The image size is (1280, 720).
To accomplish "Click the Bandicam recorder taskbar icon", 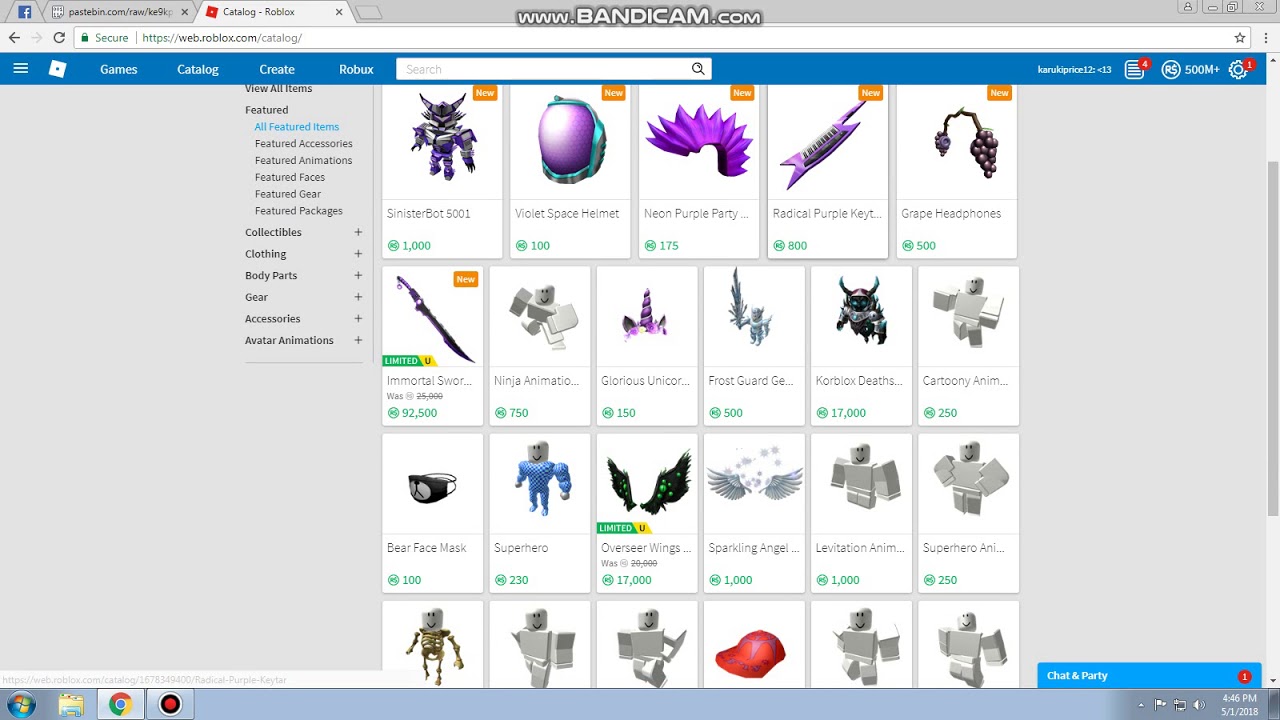I will point(170,705).
